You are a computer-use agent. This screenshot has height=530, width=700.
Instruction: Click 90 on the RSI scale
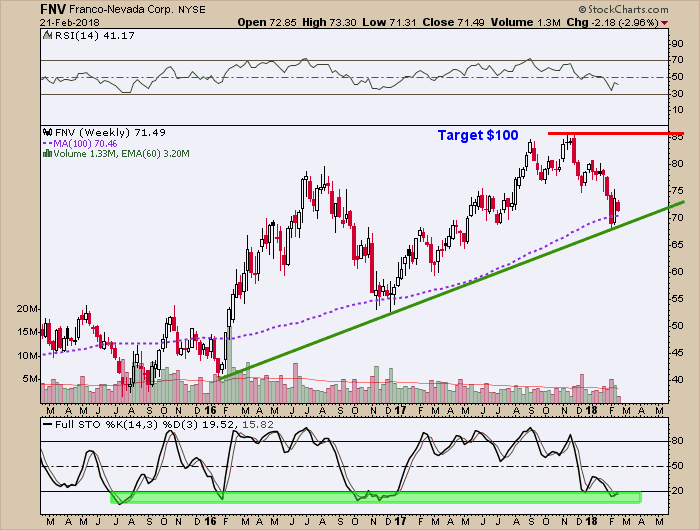677,44
